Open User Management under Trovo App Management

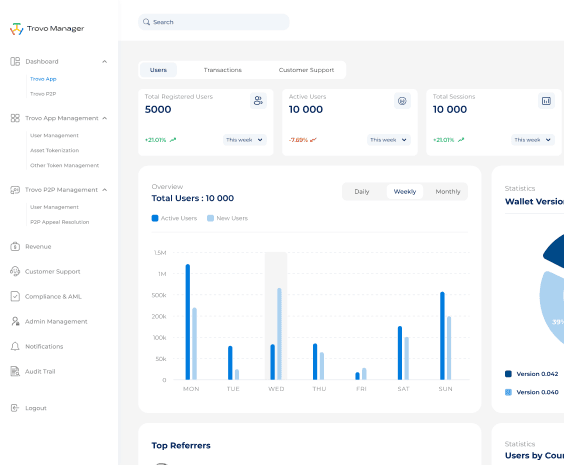click(54, 136)
